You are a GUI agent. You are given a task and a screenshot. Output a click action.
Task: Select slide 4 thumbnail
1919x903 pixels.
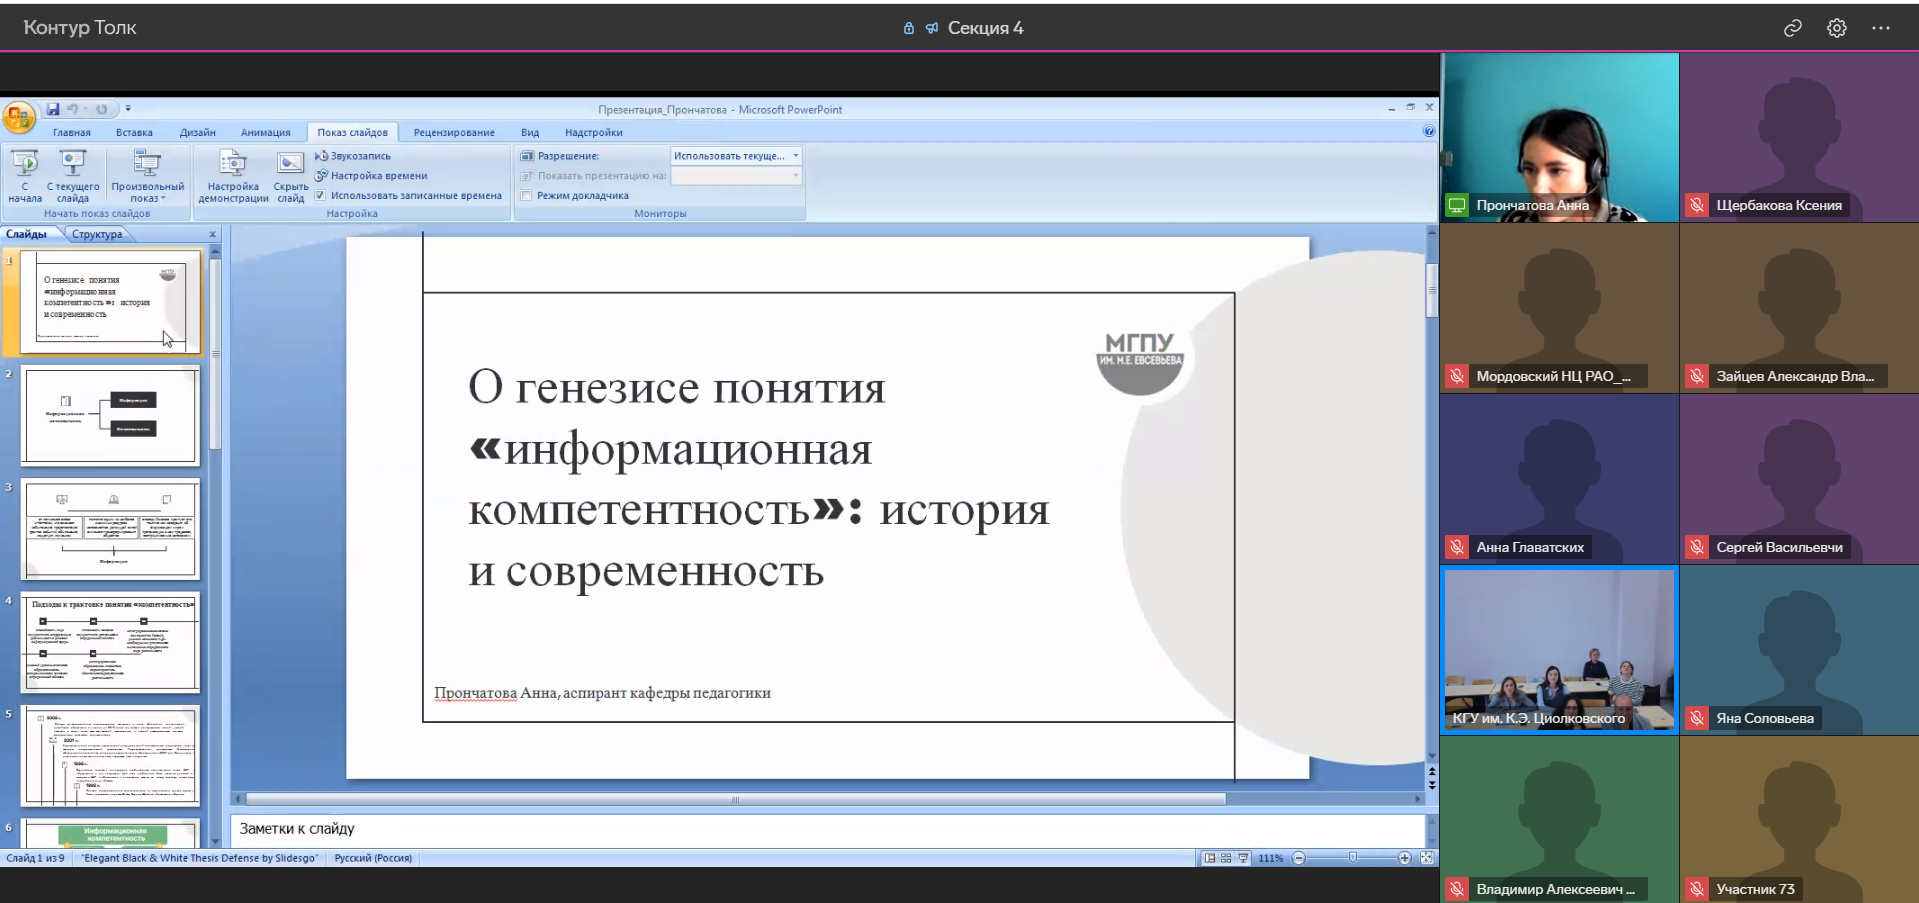(x=111, y=642)
